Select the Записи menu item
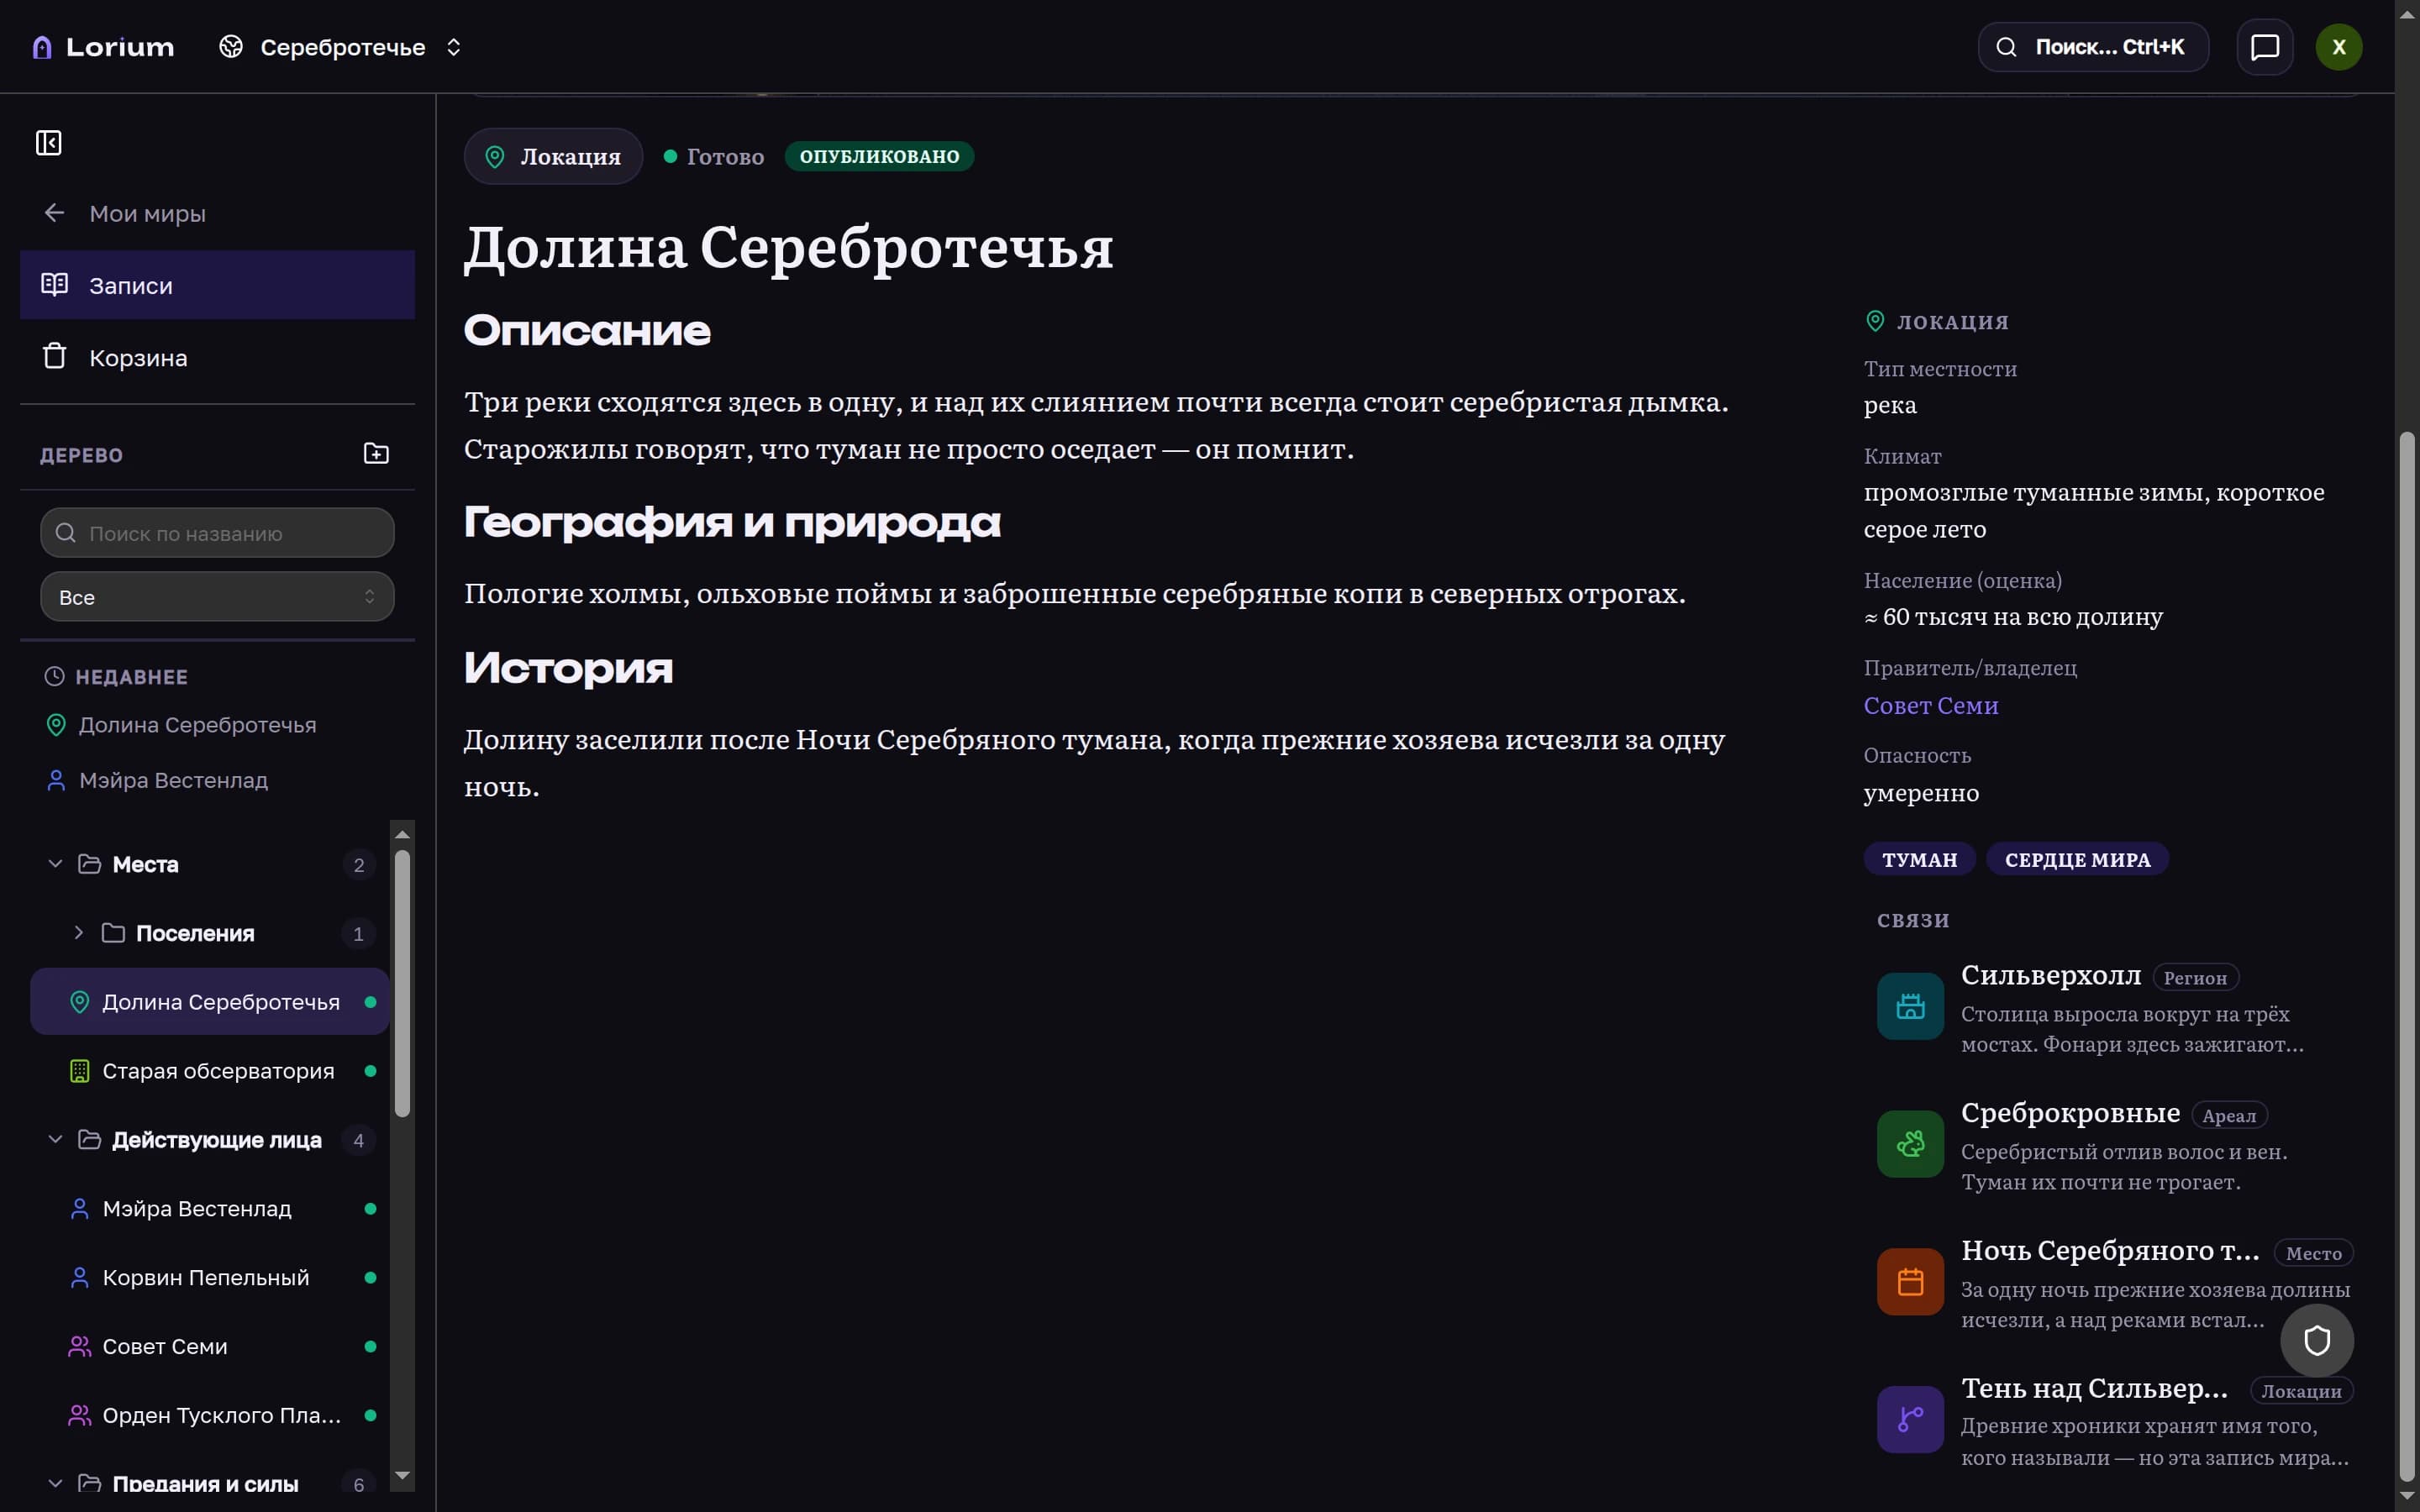This screenshot has width=2420, height=1512. 217,285
